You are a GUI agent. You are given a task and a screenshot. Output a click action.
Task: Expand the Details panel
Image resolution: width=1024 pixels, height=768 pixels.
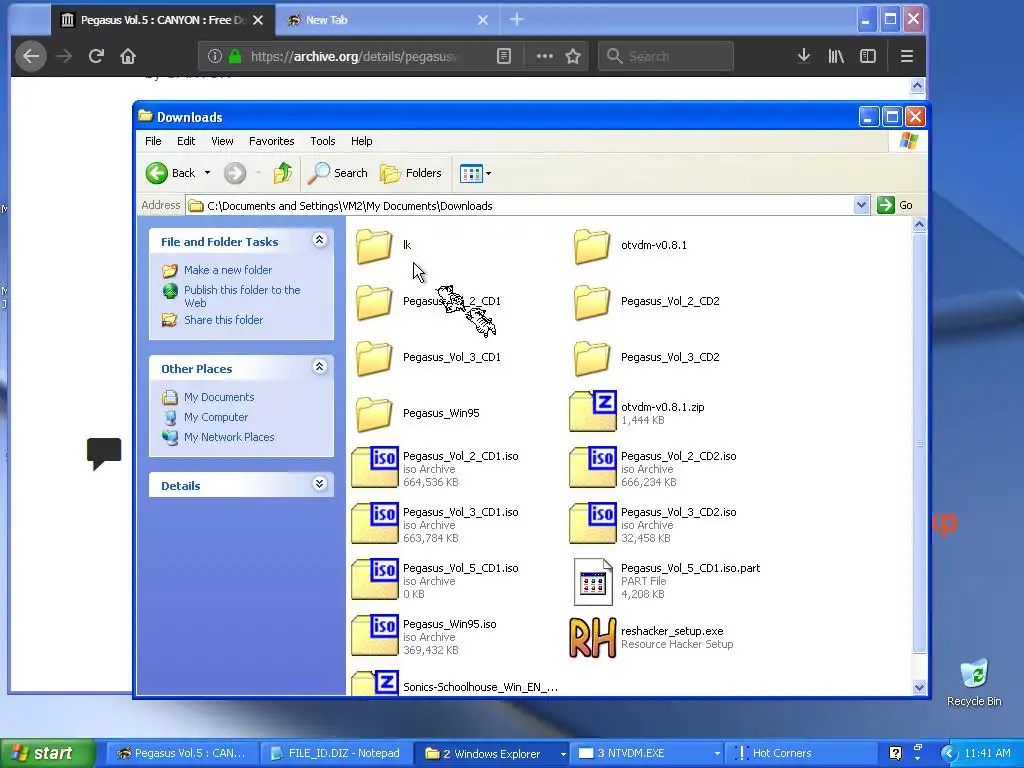click(319, 484)
